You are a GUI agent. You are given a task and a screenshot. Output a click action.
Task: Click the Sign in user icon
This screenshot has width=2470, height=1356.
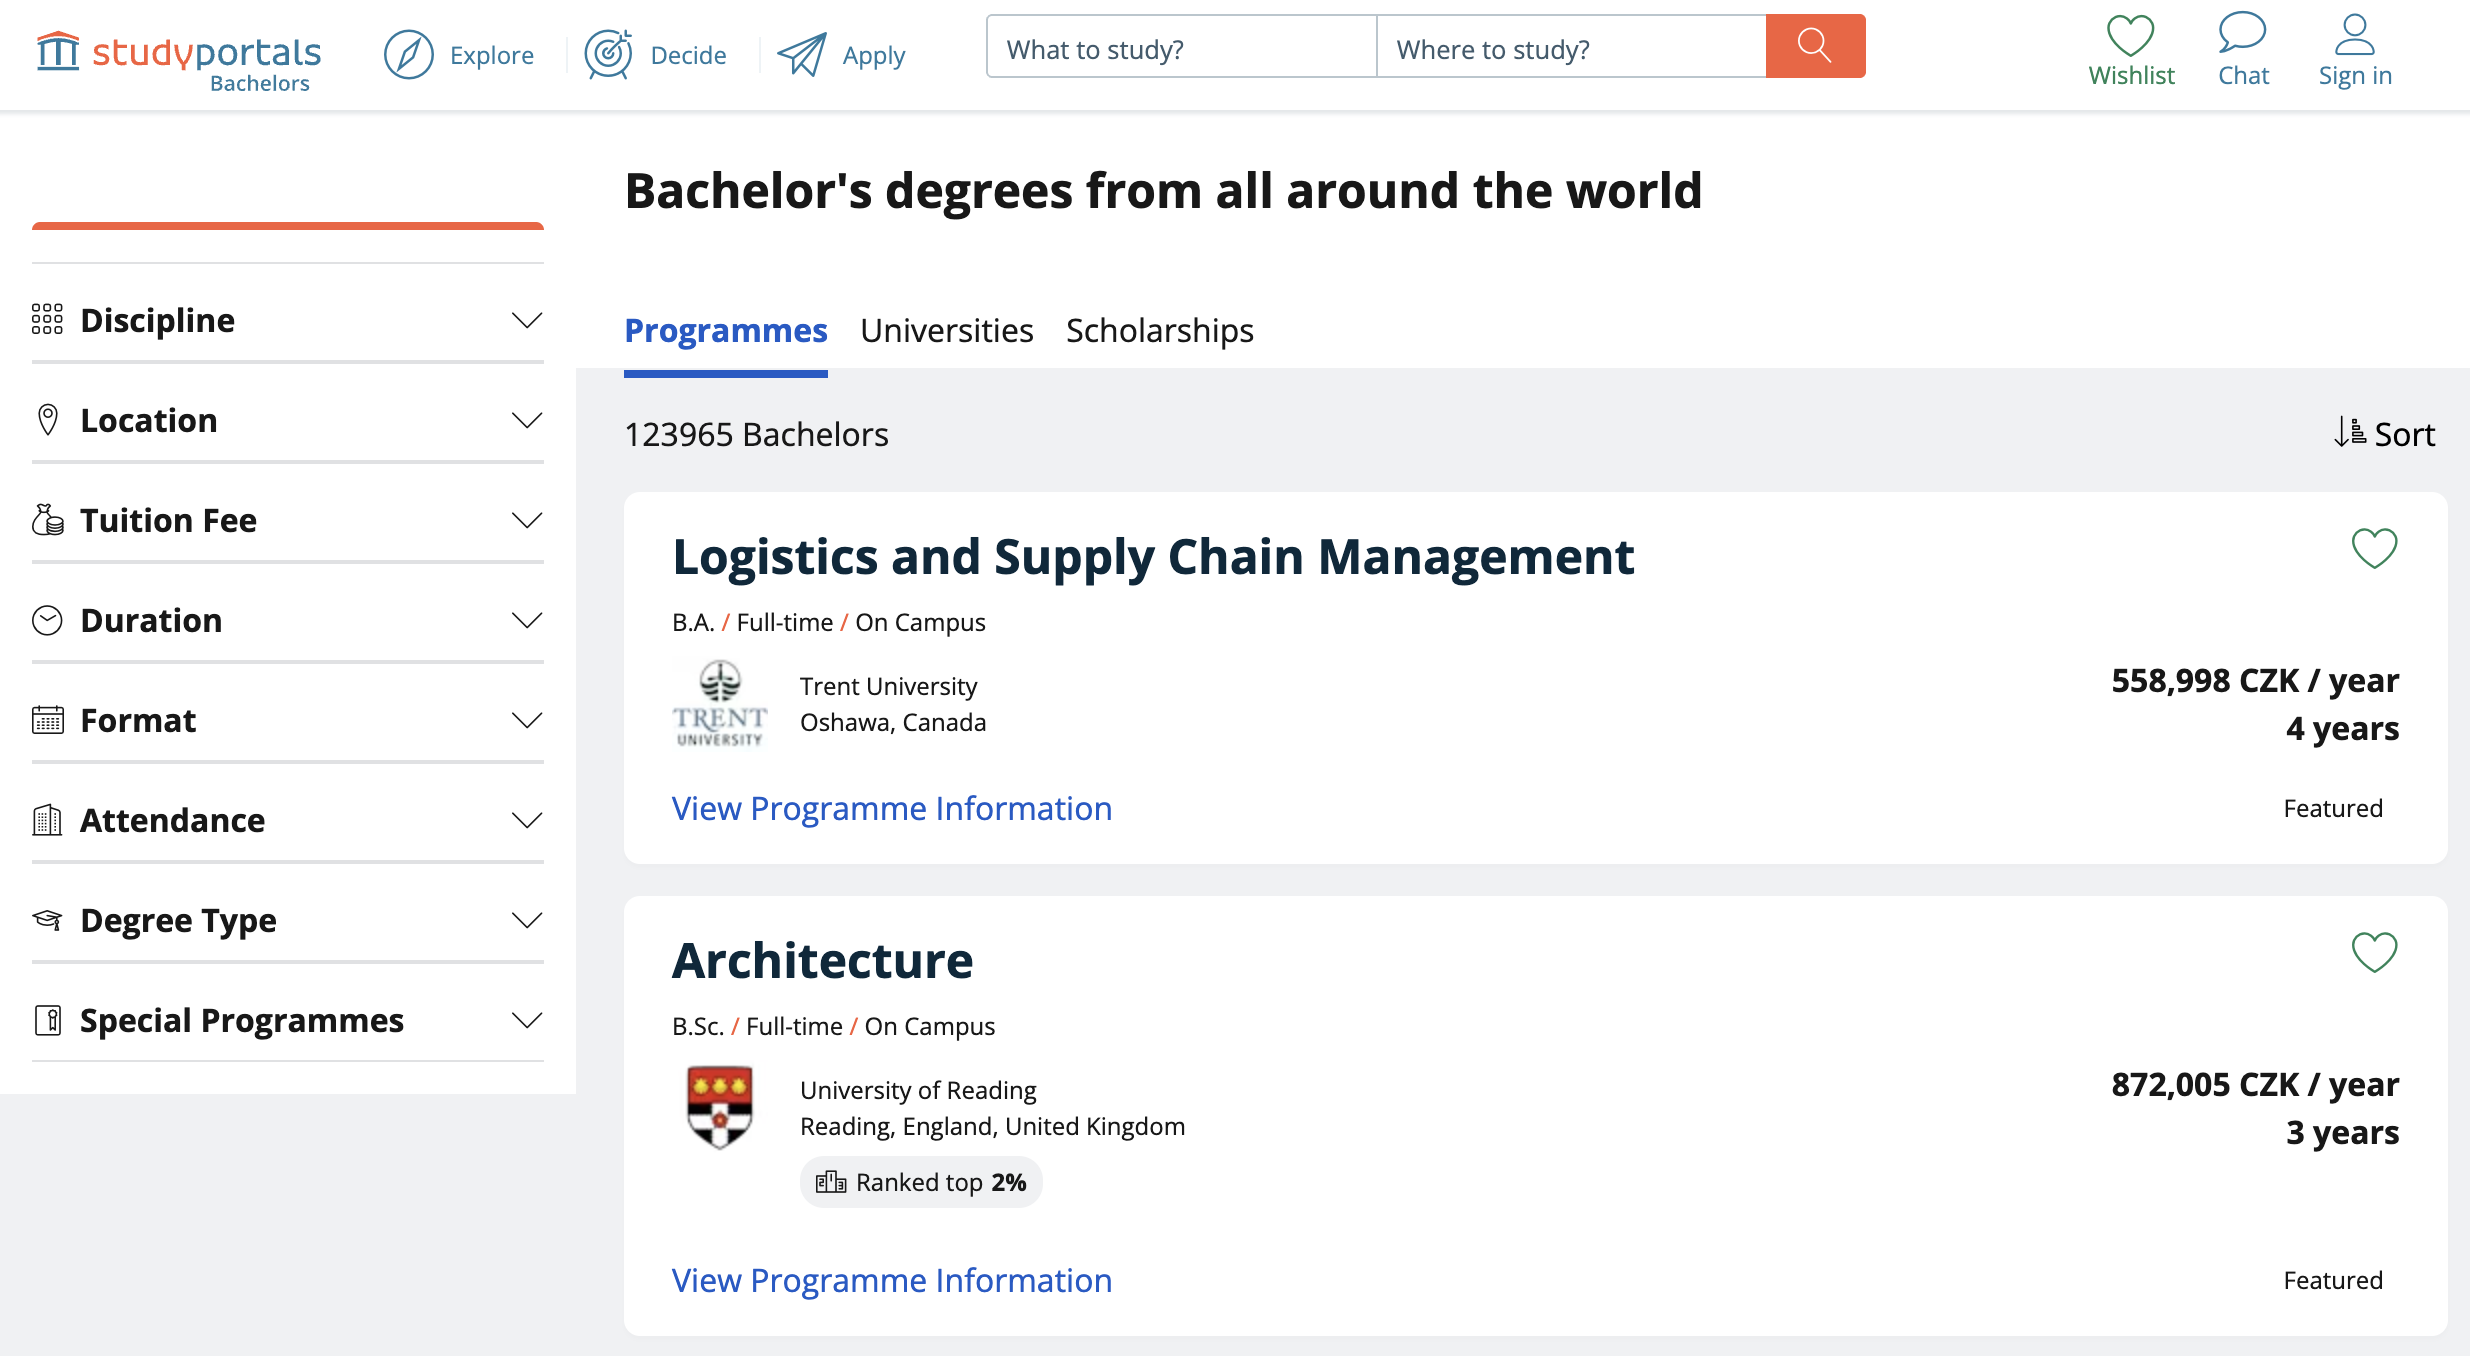2355,34
